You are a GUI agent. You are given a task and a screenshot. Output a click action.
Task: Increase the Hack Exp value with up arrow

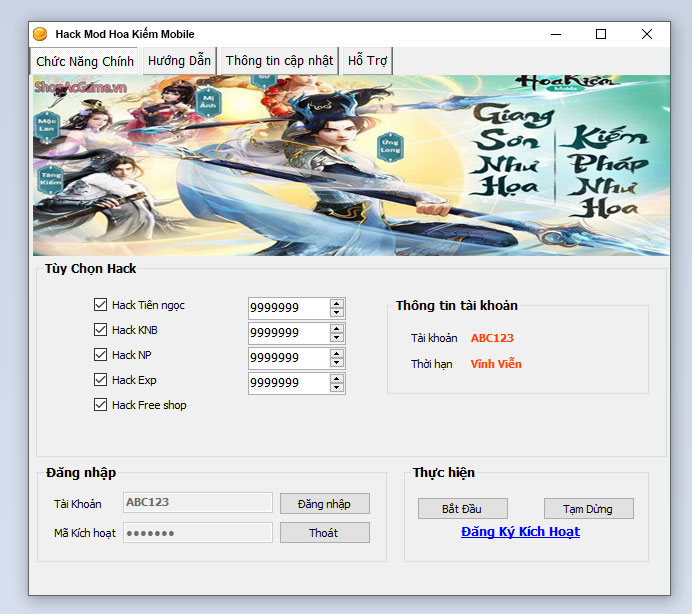click(x=337, y=379)
